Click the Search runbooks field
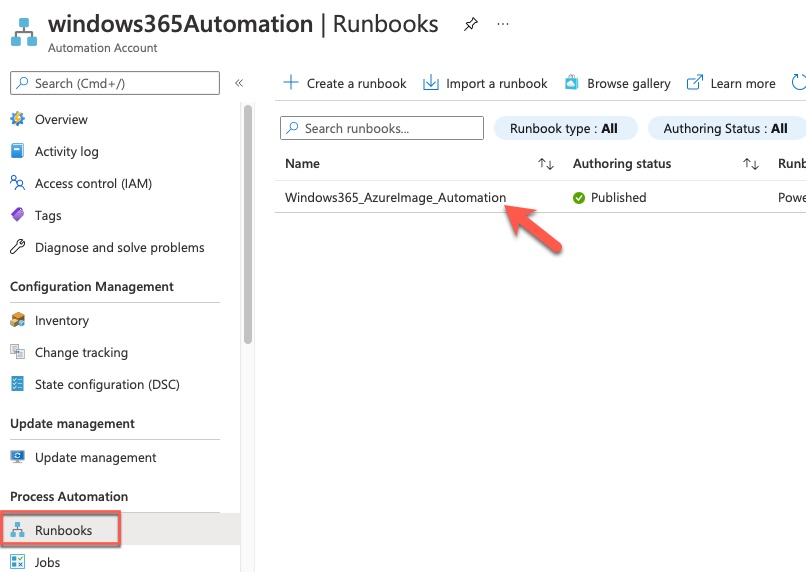The image size is (806, 572). 382,128
